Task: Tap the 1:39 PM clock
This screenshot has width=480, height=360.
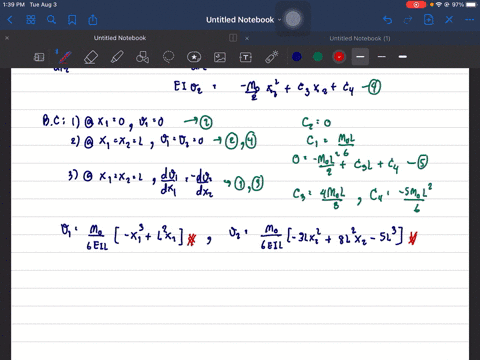Action: click(x=13, y=5)
